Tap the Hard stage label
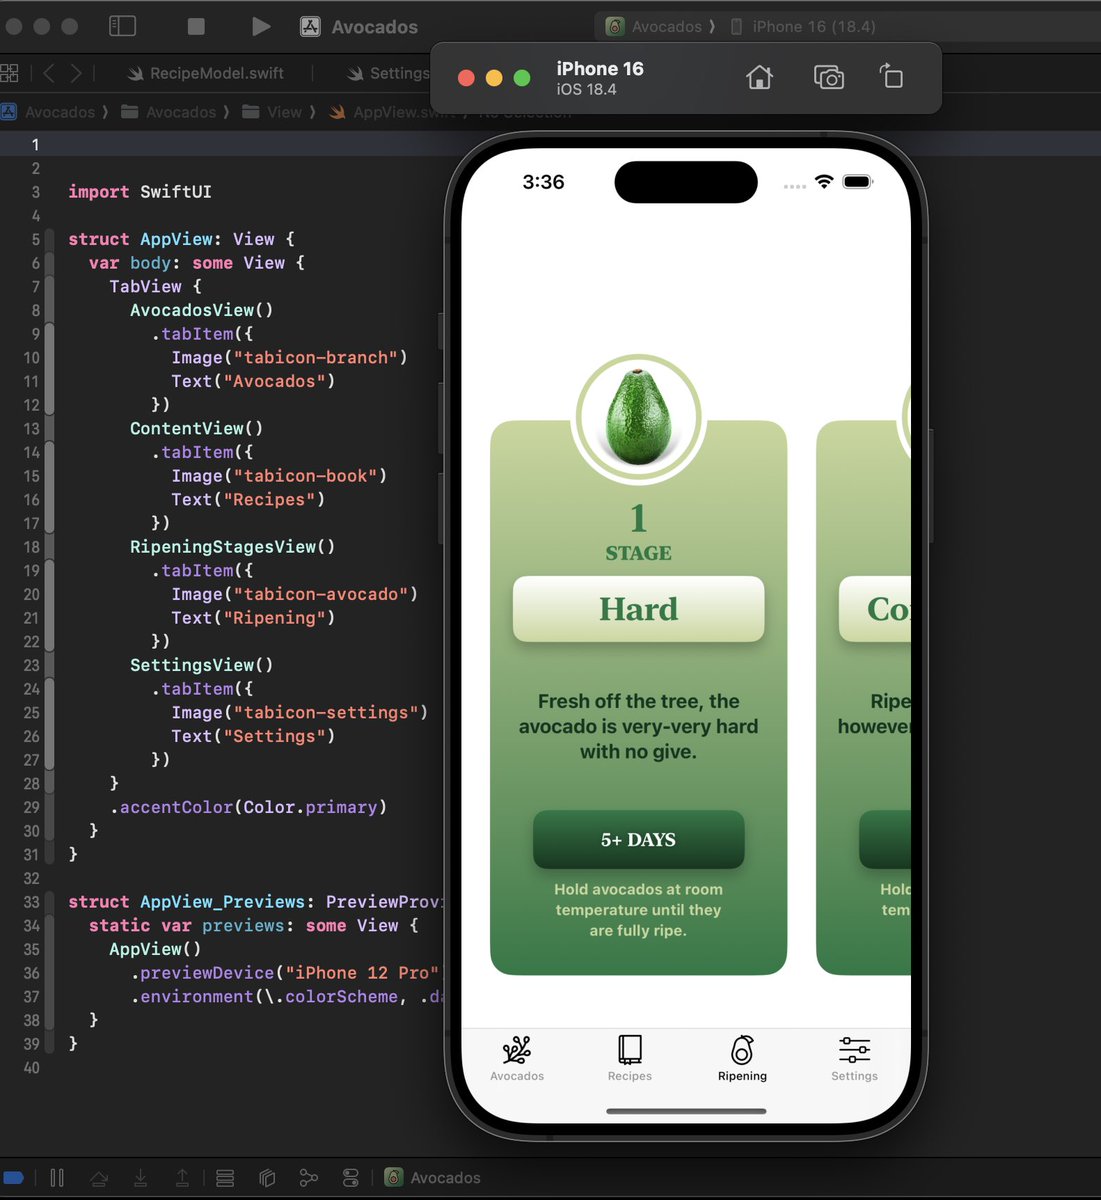 [x=638, y=609]
